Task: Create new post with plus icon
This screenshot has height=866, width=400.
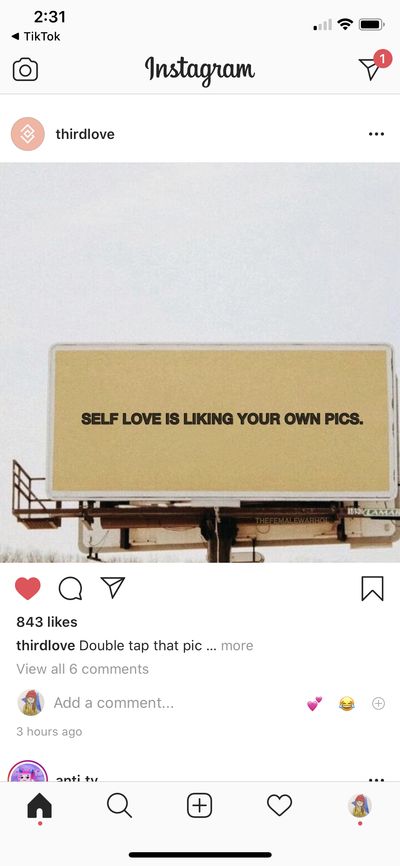Action: tap(199, 806)
